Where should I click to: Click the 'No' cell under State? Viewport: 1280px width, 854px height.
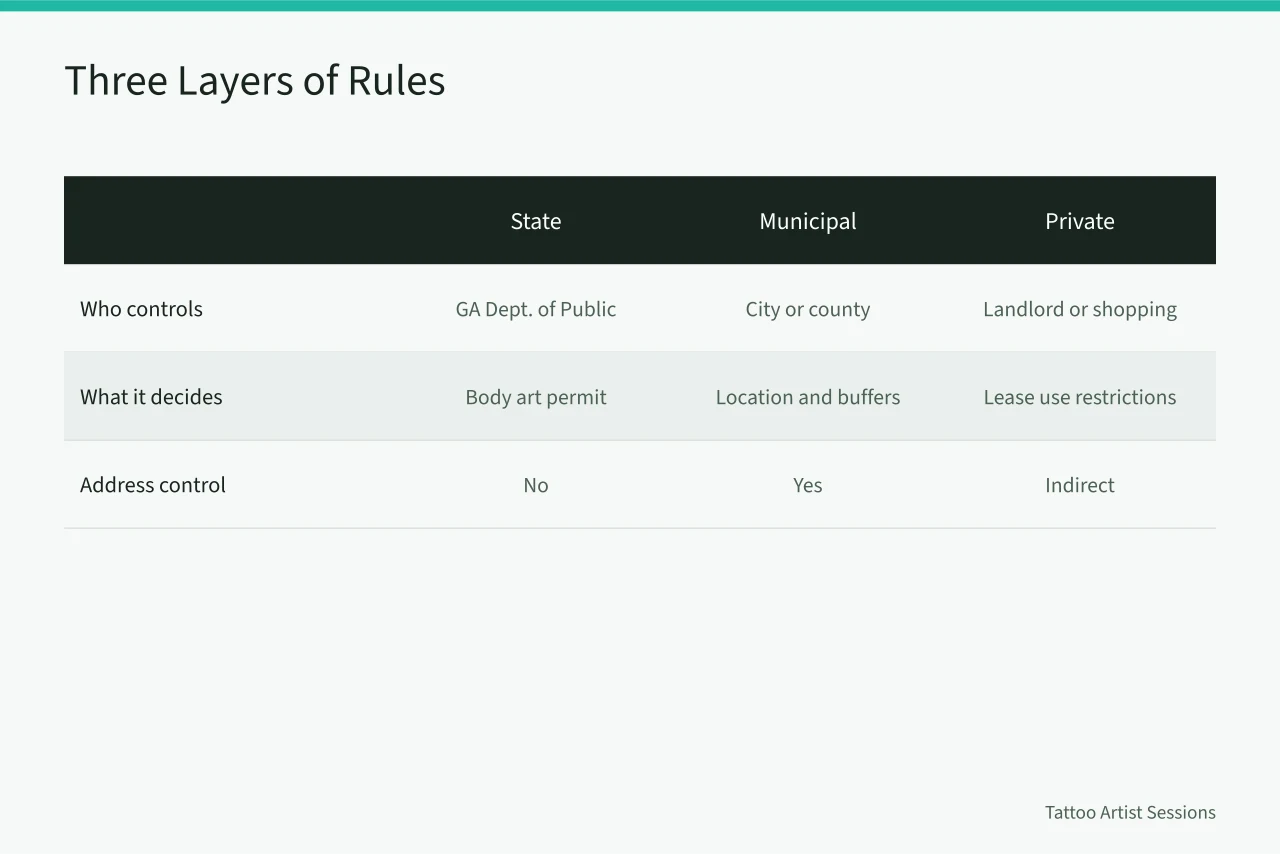coord(536,485)
